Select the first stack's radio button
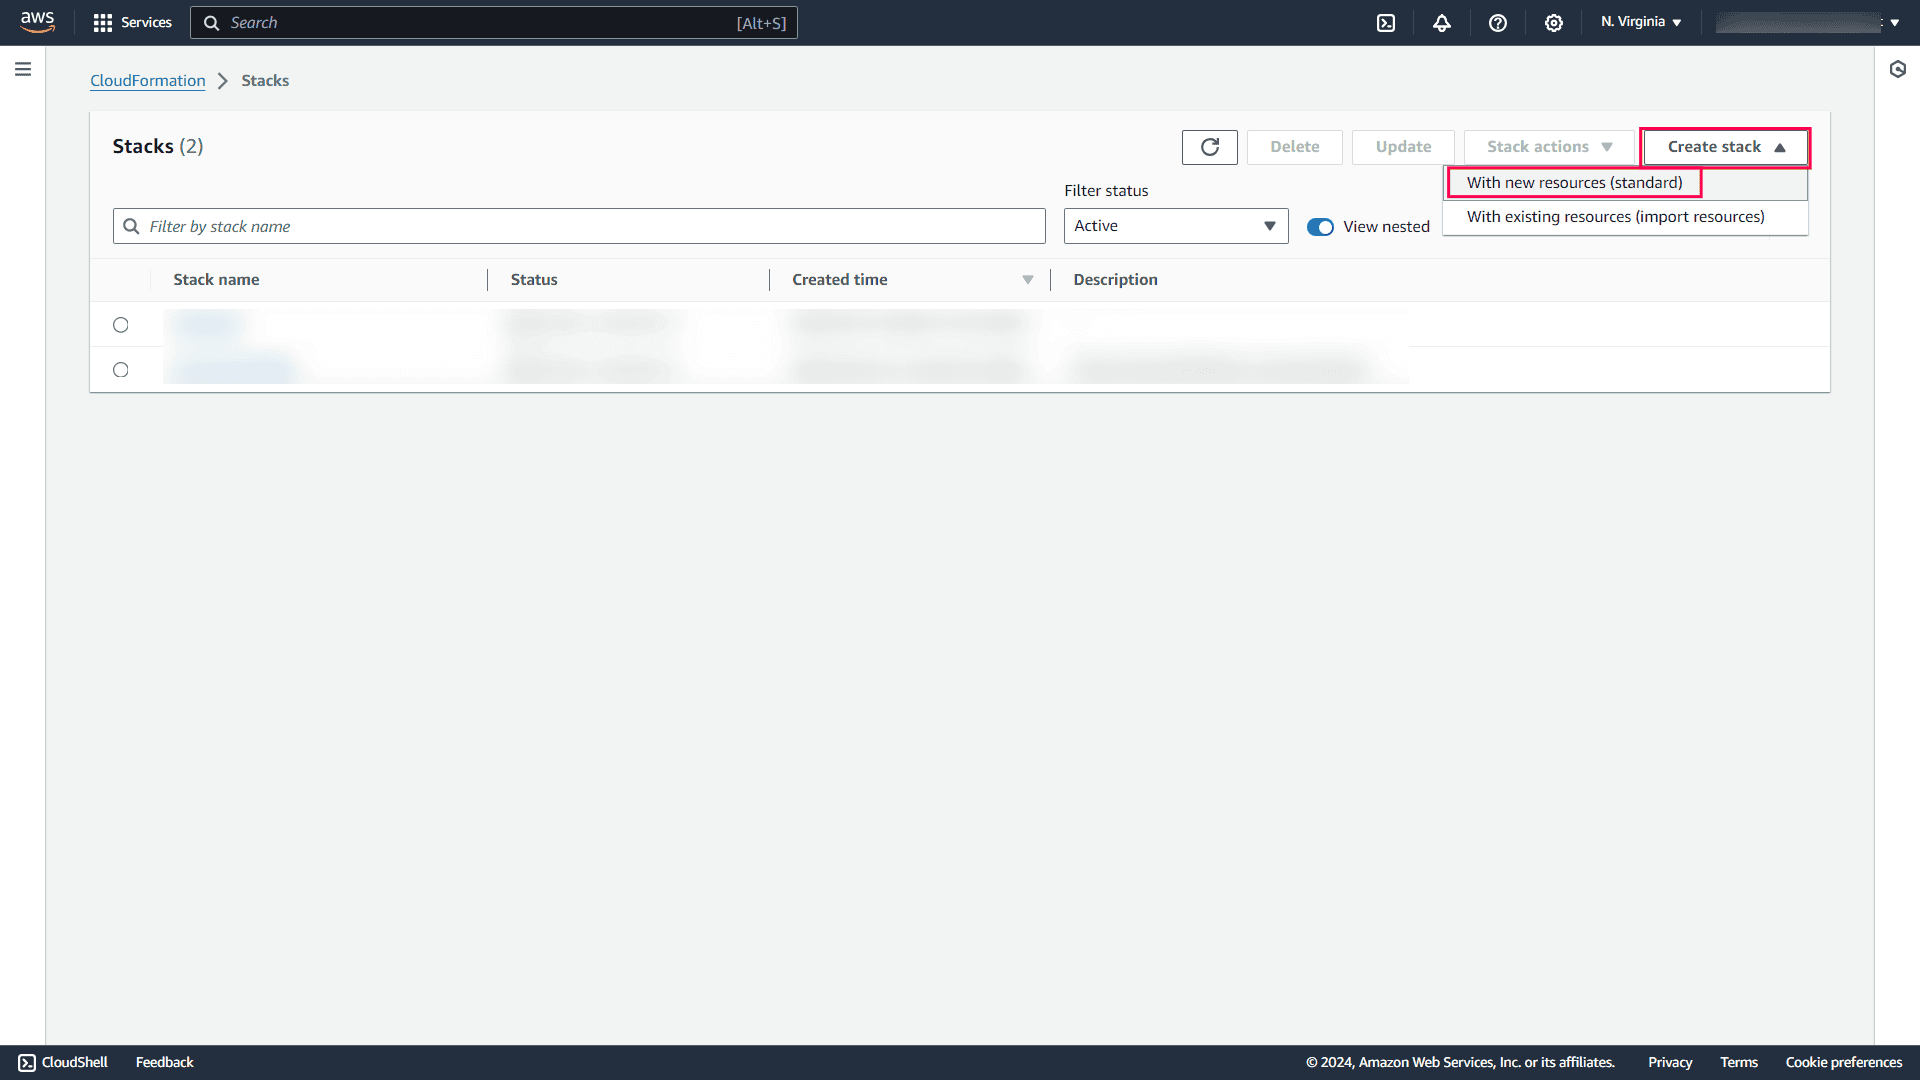This screenshot has width=1920, height=1080. 121,324
